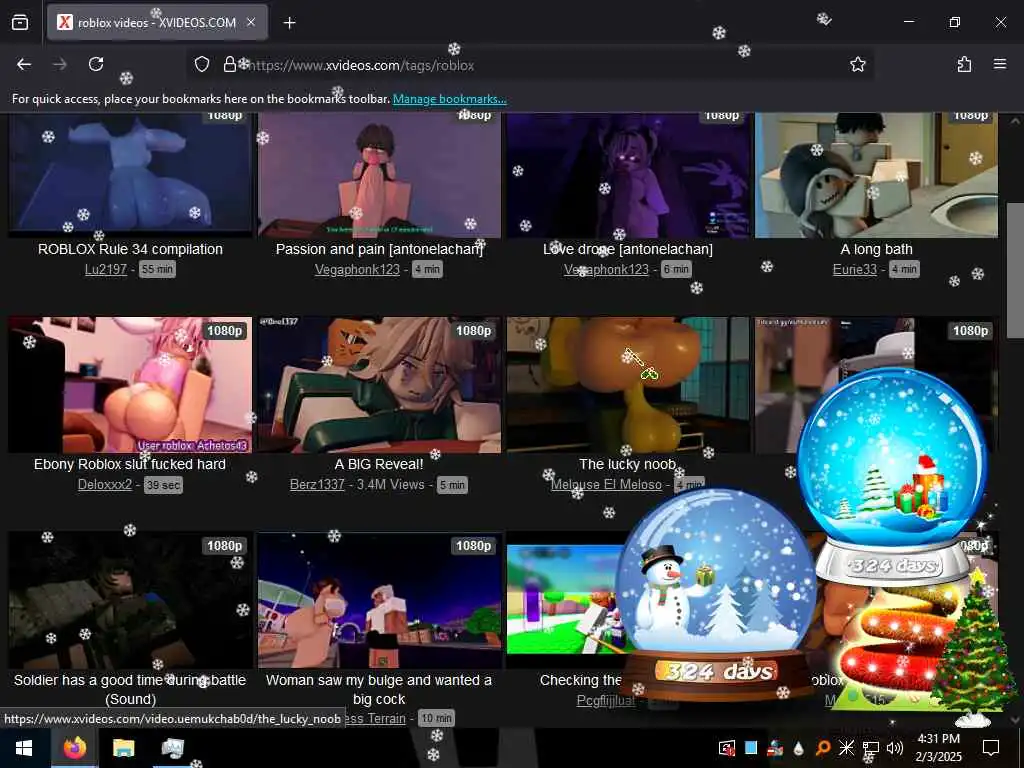Open the Windows Start menu
This screenshot has height=768, width=1024.
pos(24,748)
